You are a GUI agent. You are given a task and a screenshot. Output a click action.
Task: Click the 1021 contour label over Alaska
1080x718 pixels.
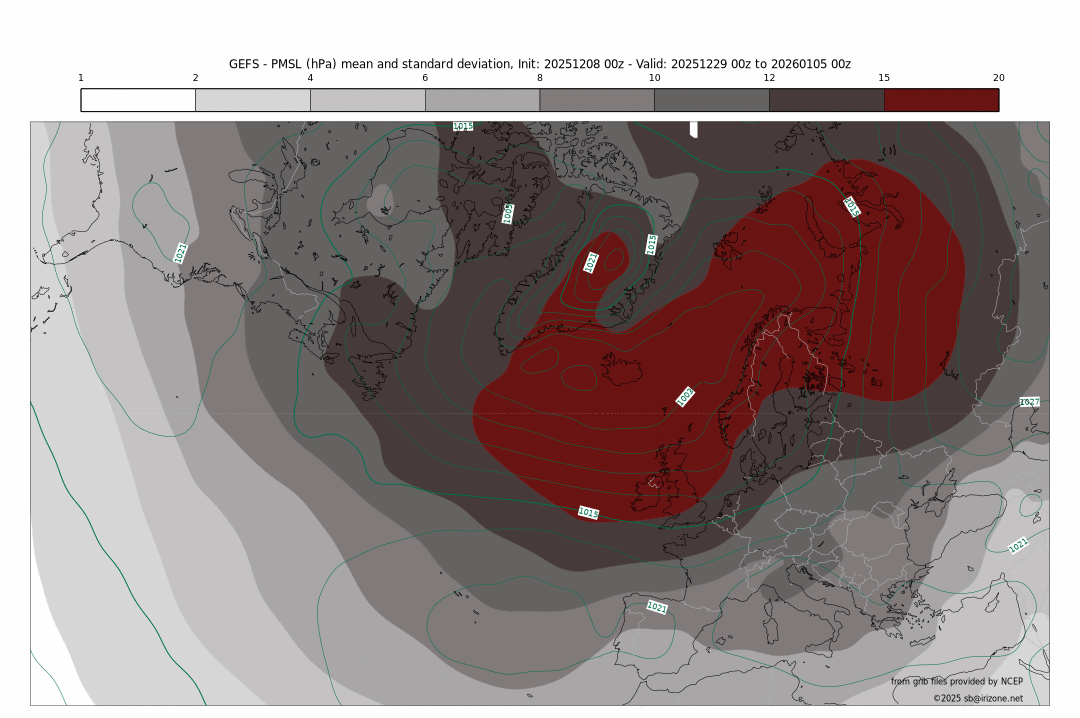(180, 253)
